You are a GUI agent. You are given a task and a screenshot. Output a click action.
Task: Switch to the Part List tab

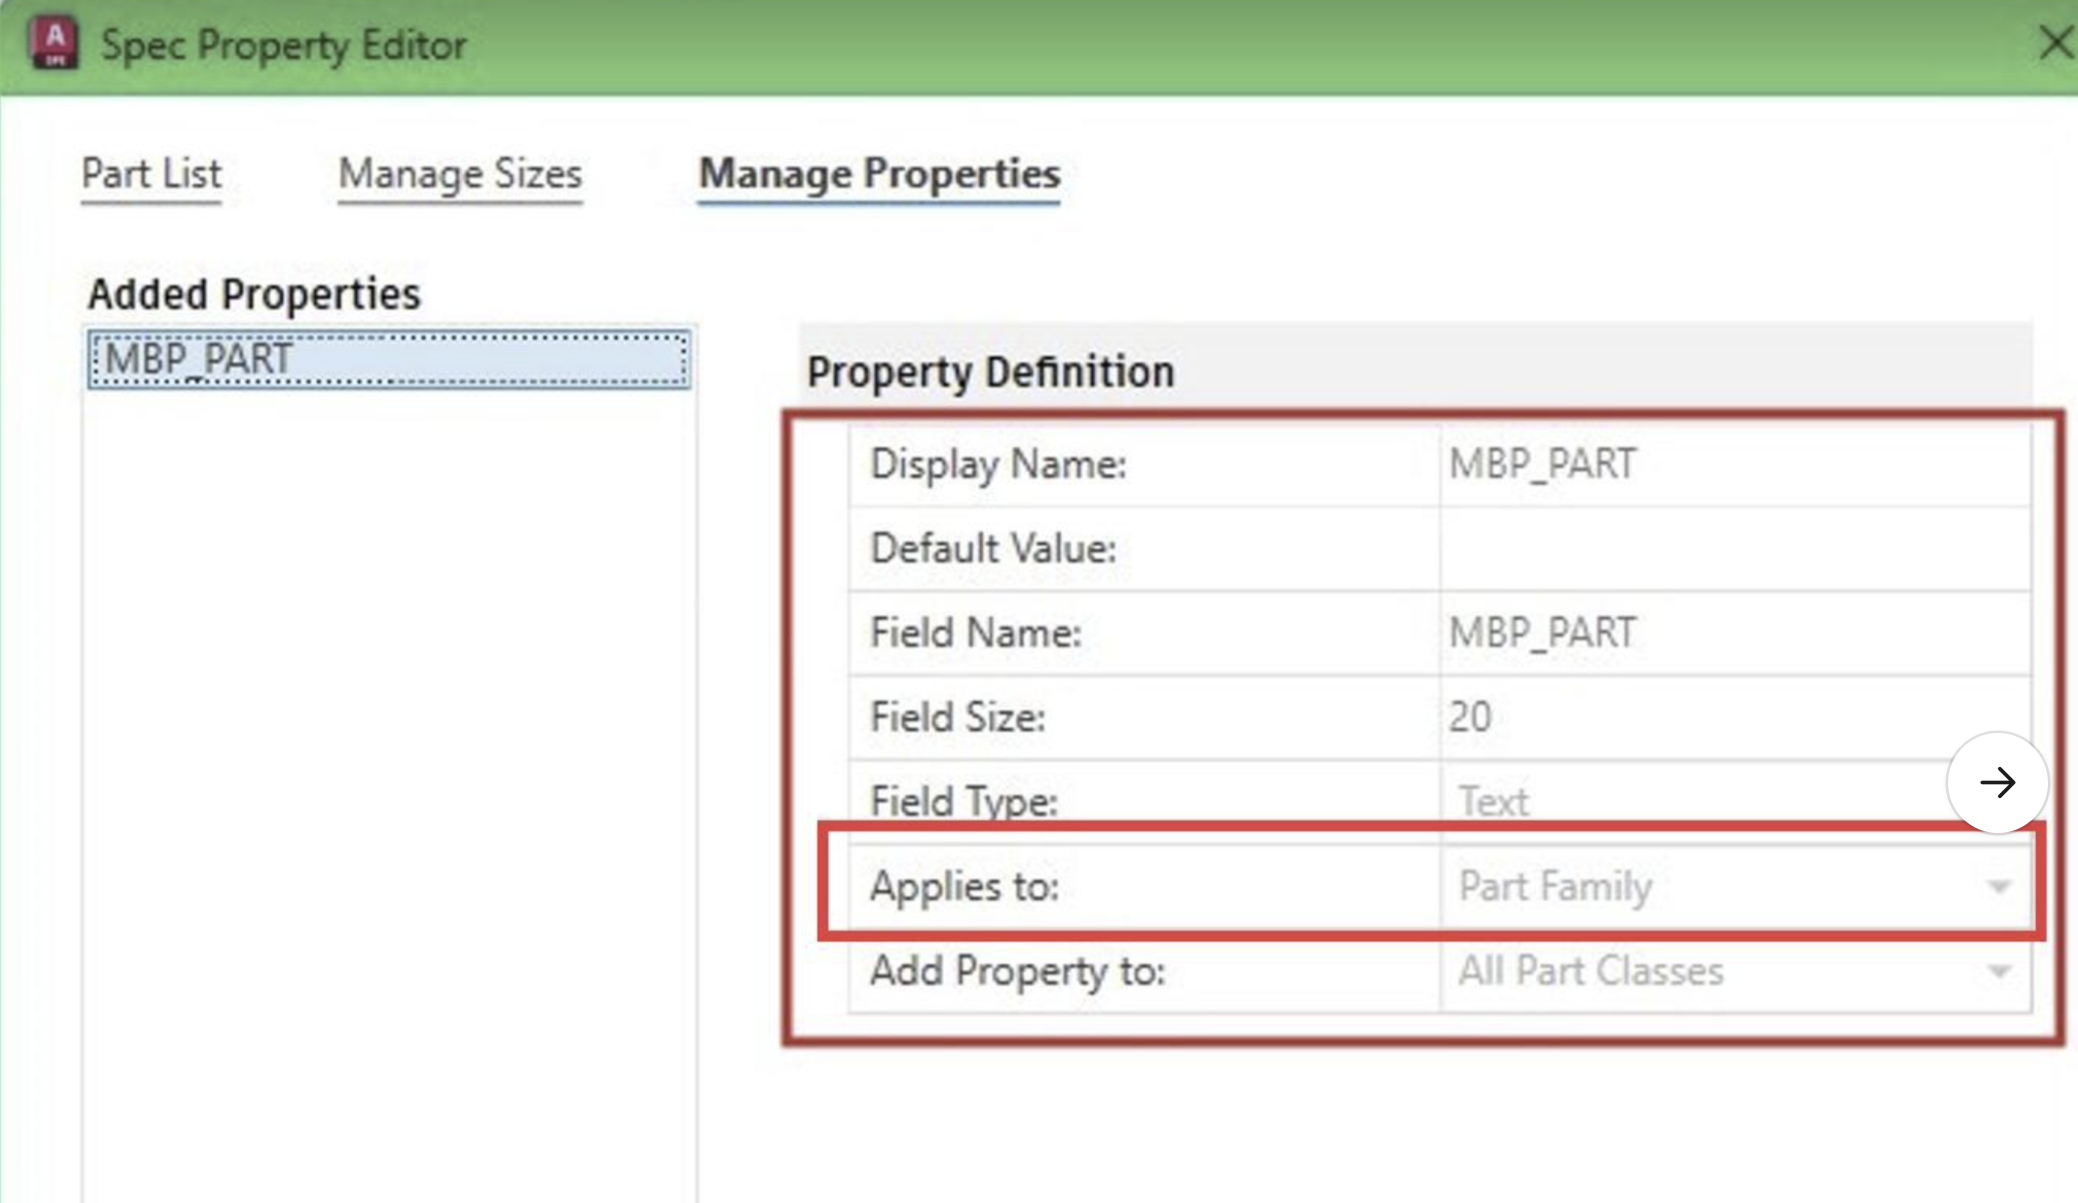click(150, 175)
